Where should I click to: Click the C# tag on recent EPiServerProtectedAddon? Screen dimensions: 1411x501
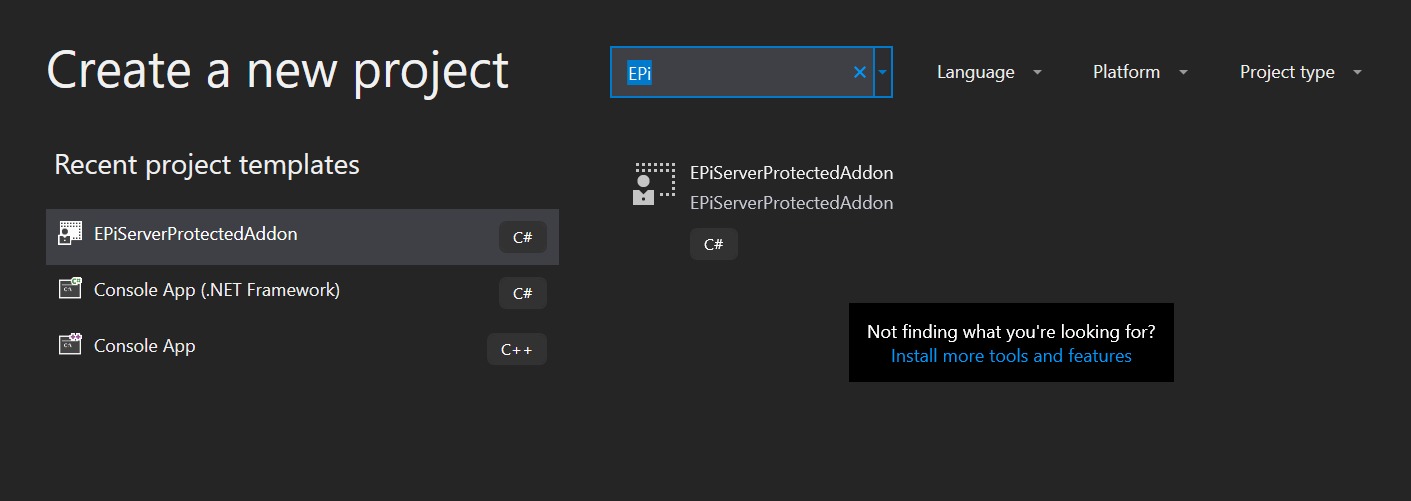pos(522,237)
